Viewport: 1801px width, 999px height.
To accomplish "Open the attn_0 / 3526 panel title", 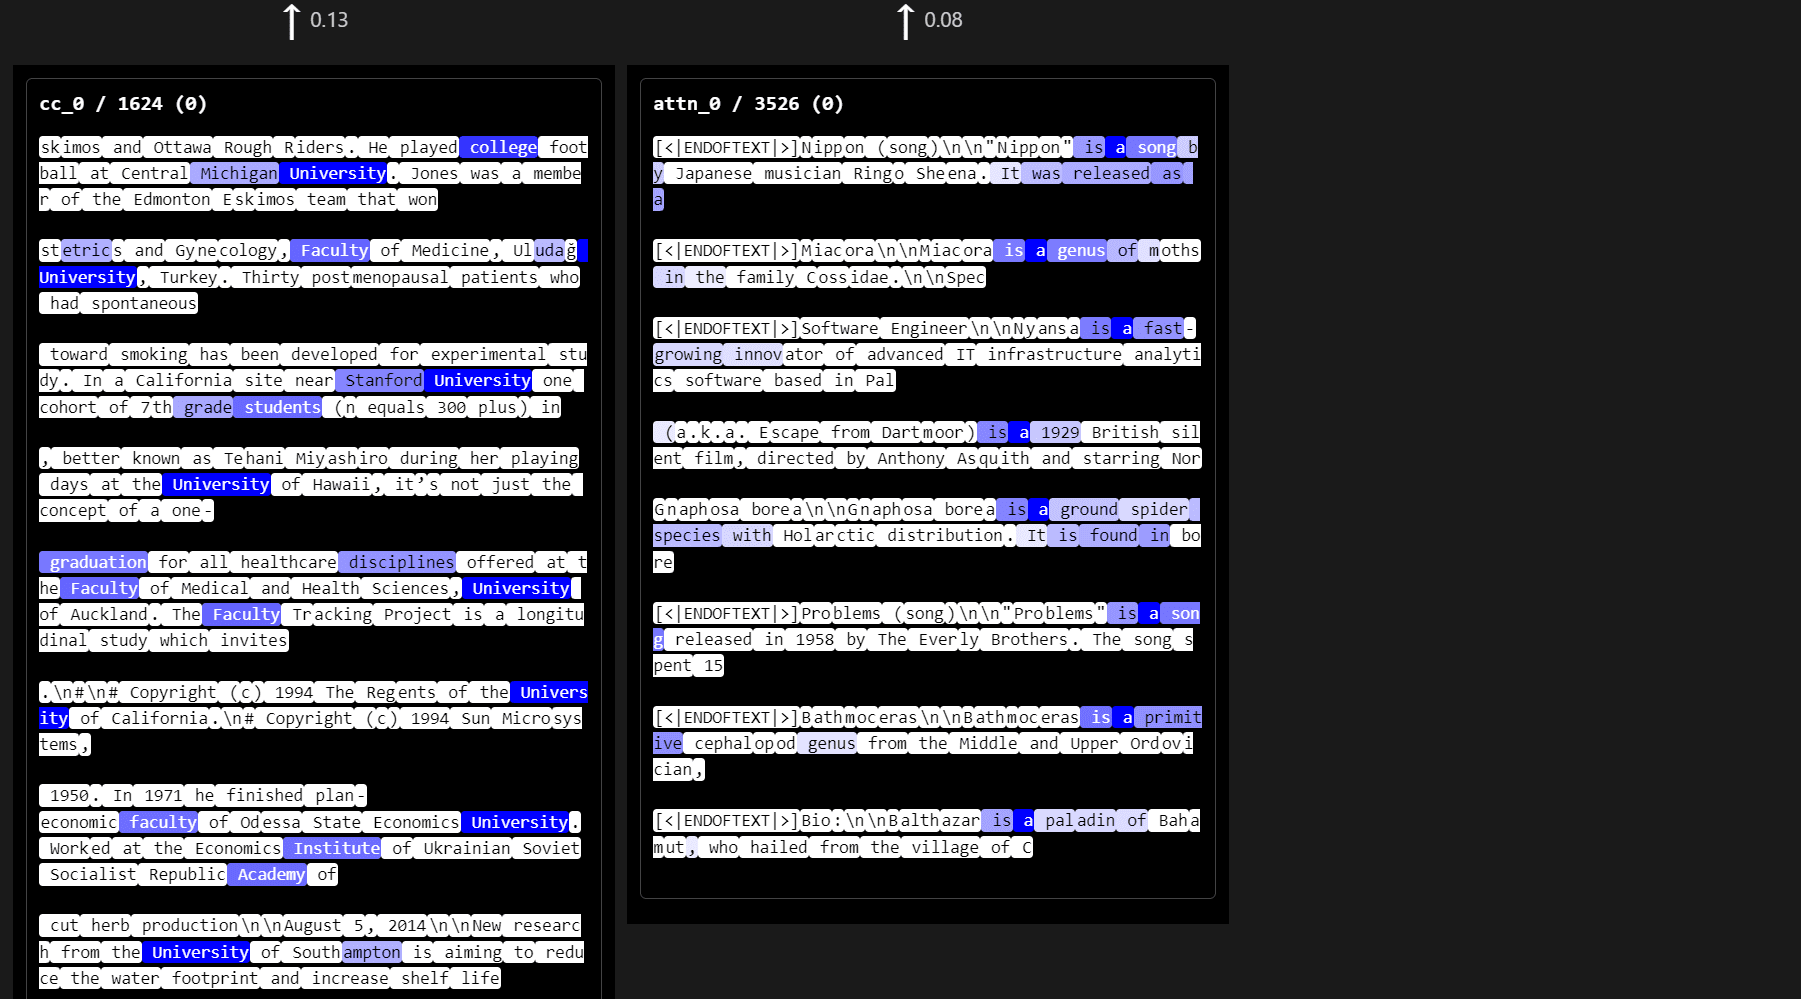I will (x=748, y=104).
